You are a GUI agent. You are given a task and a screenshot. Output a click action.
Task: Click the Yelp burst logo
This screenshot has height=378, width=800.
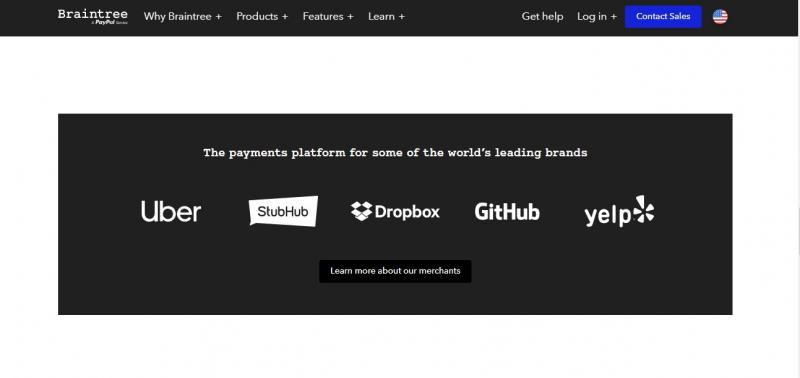click(643, 209)
